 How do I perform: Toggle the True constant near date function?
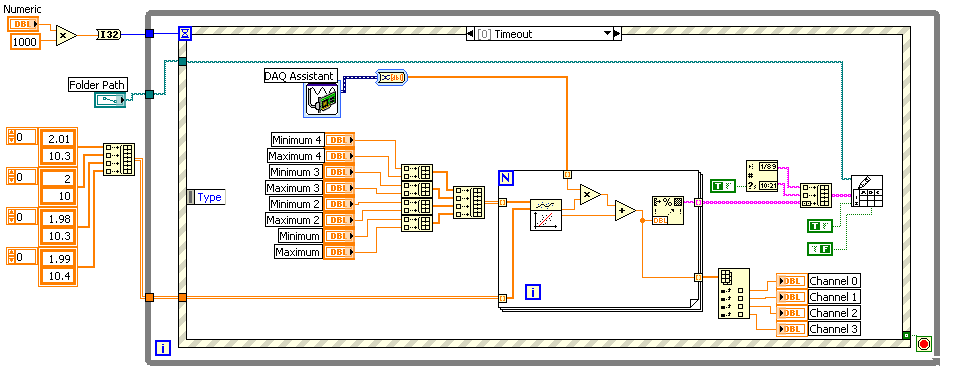[x=723, y=185]
